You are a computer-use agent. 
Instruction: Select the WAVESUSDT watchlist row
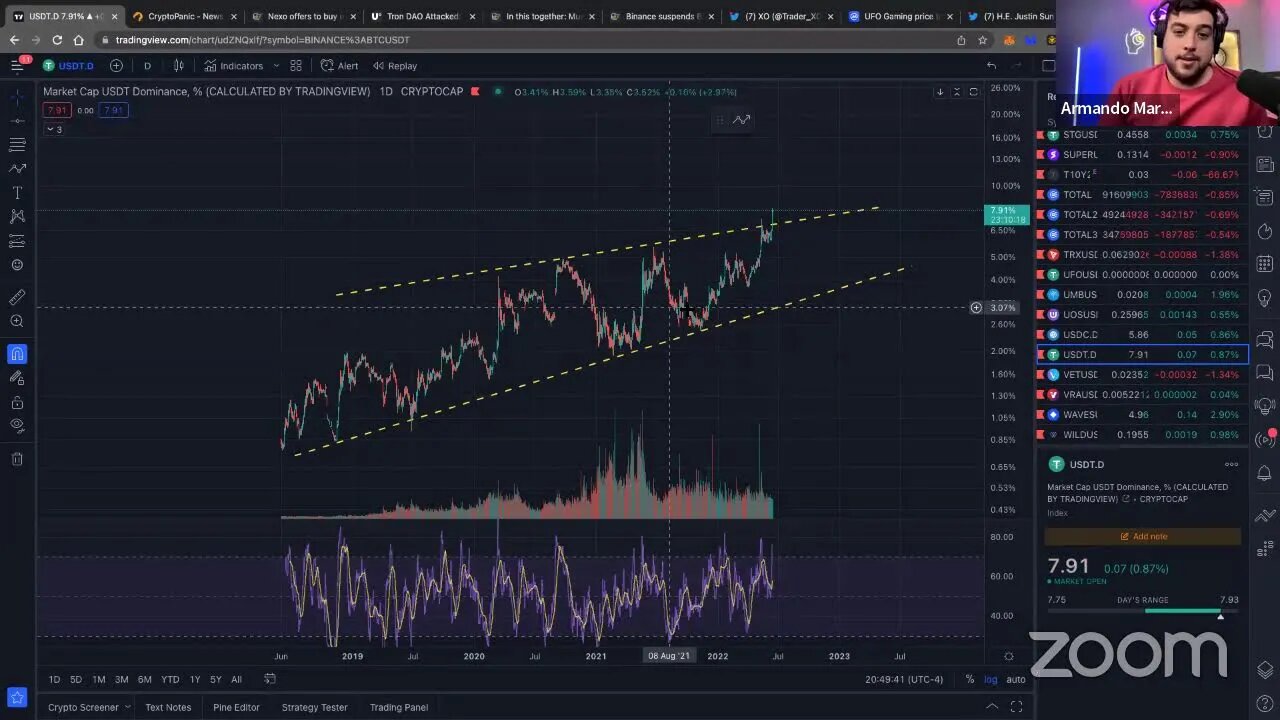tap(1142, 415)
